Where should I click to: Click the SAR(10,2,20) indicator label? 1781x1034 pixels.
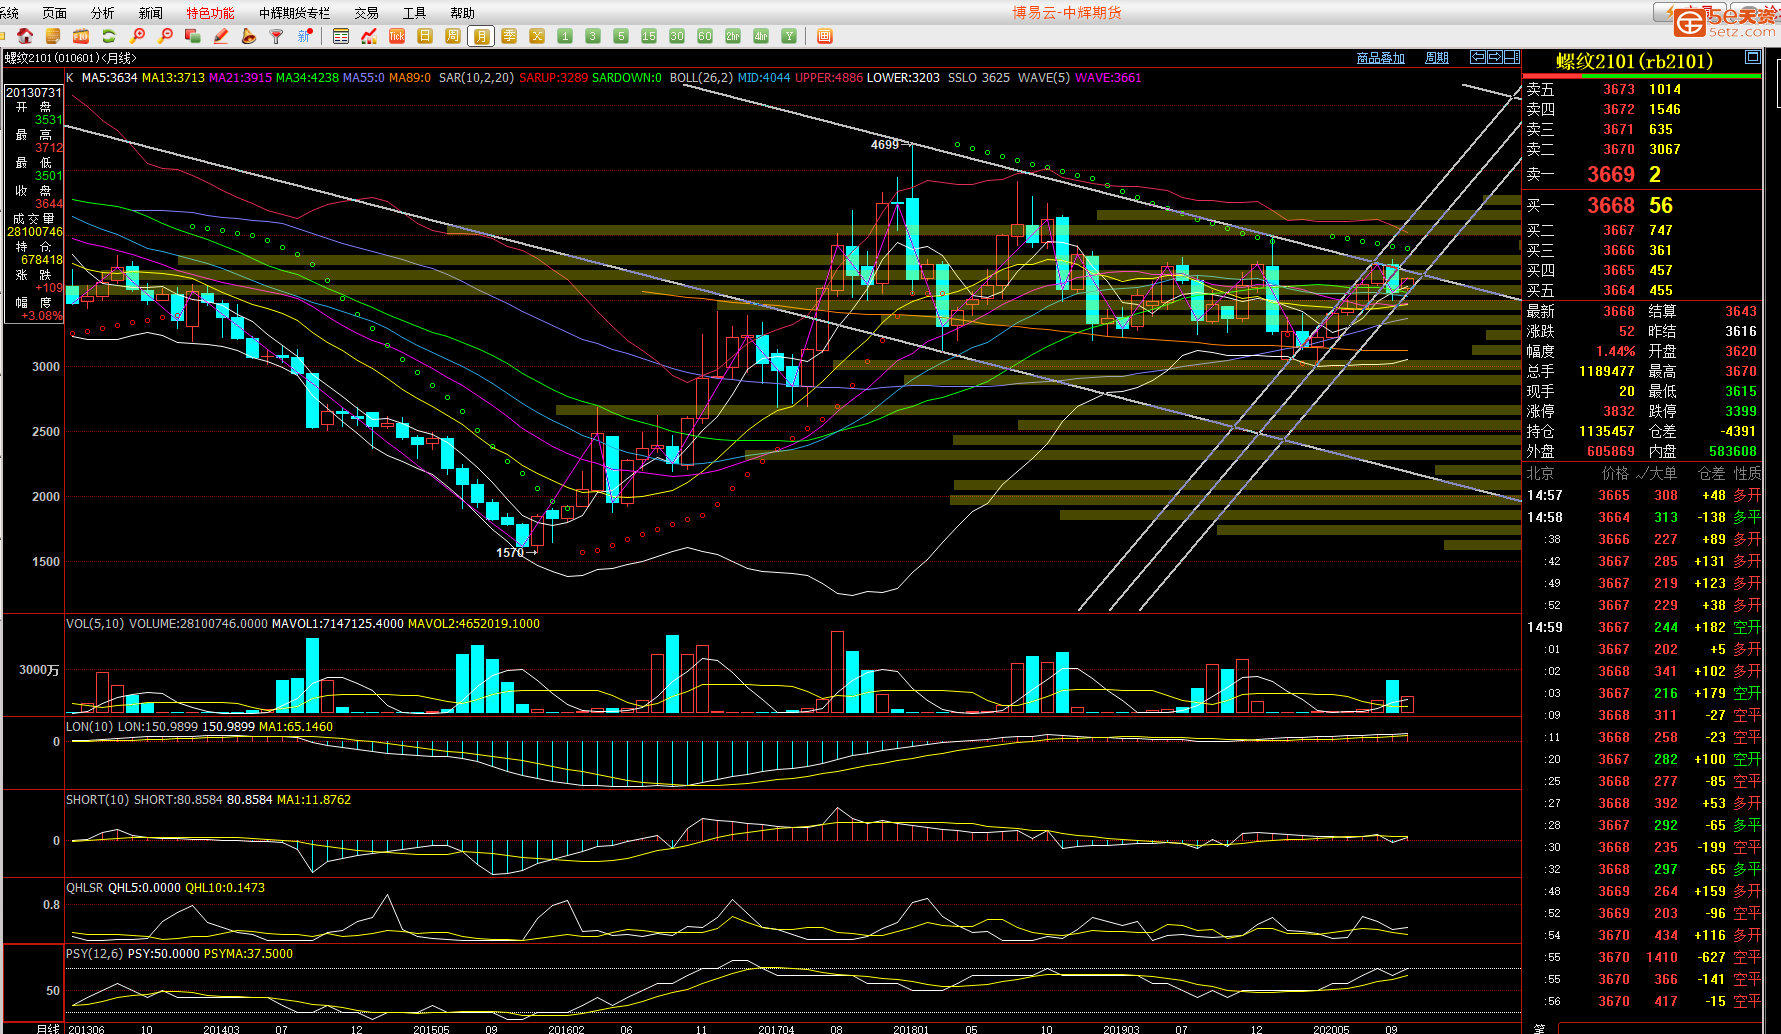[x=476, y=78]
